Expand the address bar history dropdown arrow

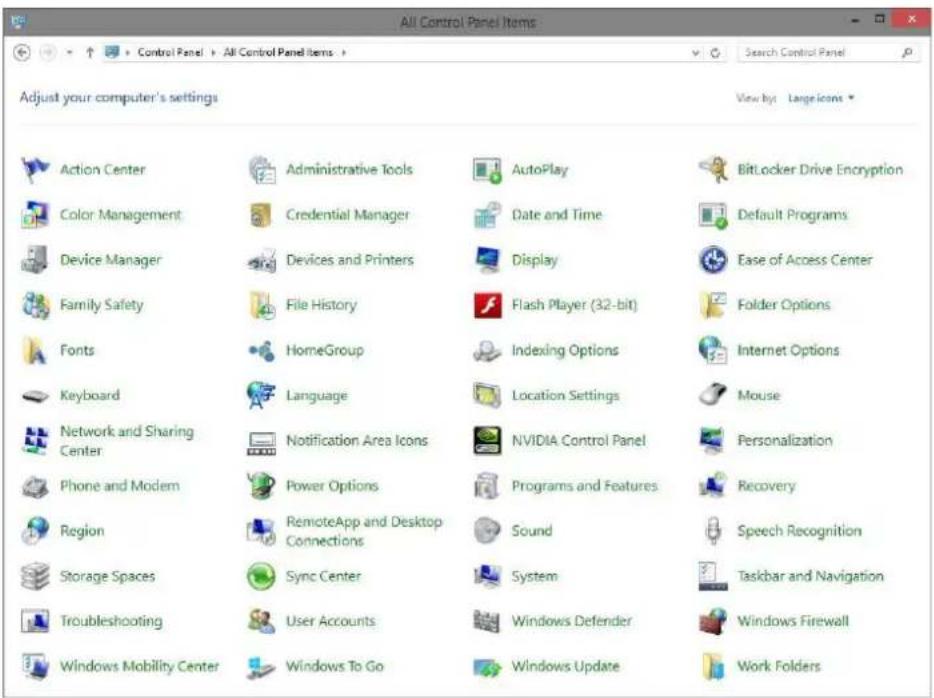tap(695, 53)
